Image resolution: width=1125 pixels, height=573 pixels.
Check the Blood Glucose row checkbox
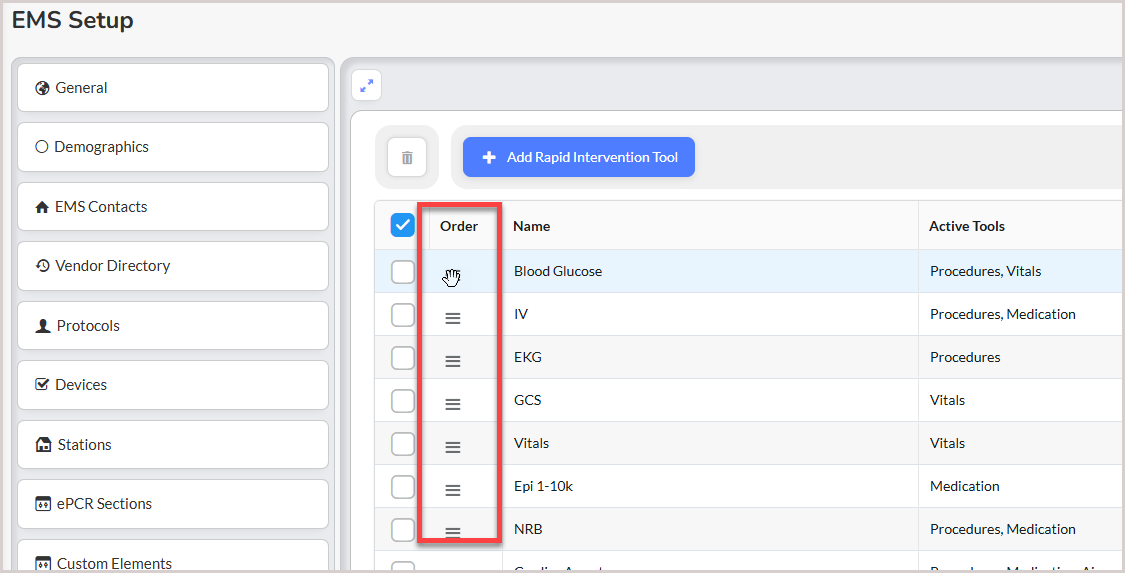403,272
